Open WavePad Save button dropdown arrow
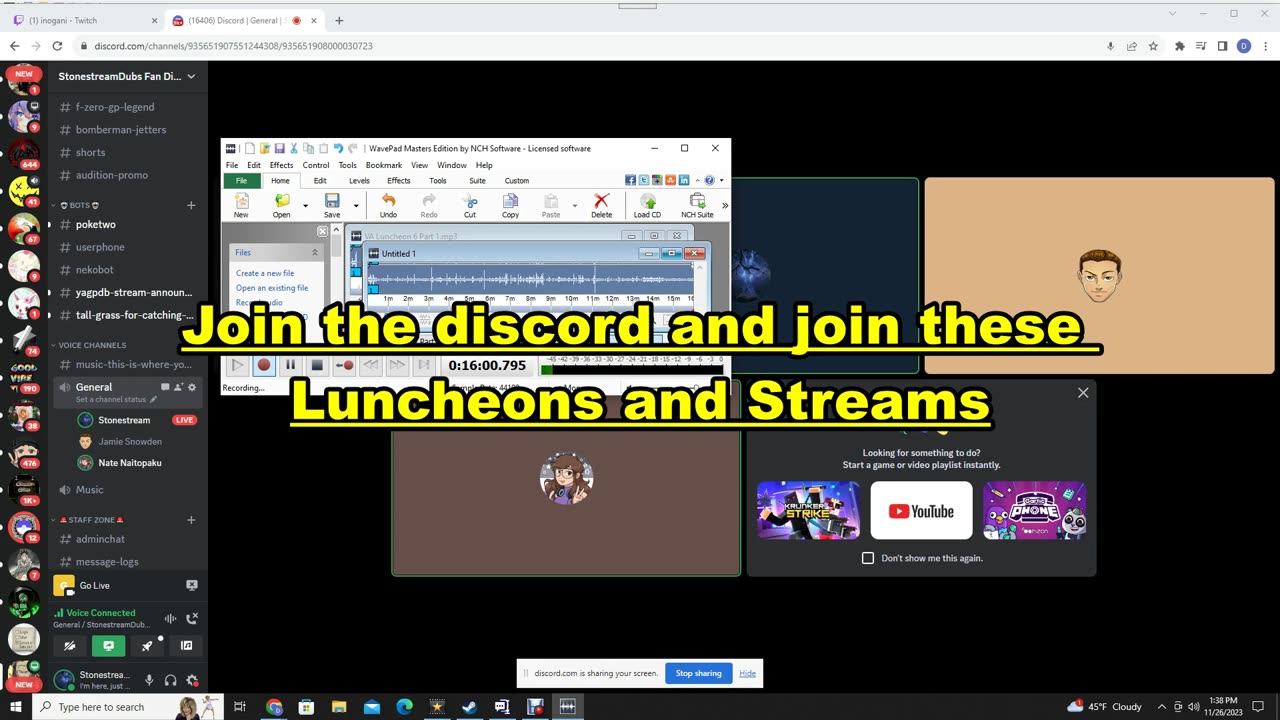 (355, 205)
